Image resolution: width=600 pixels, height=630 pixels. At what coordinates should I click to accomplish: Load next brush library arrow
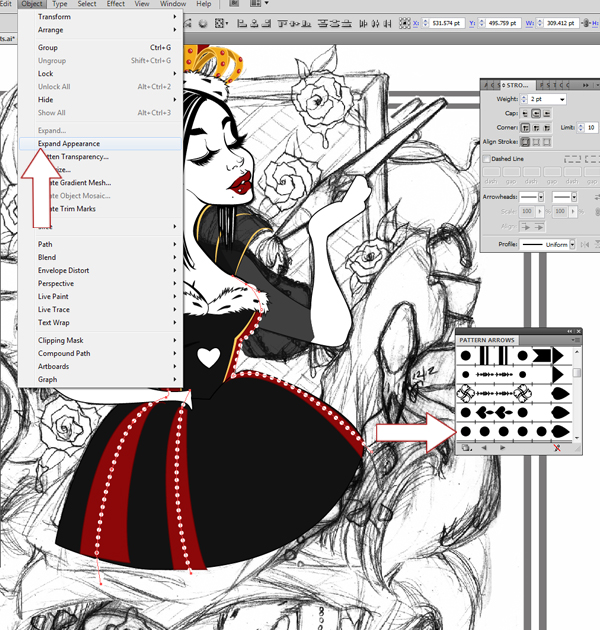click(502, 448)
